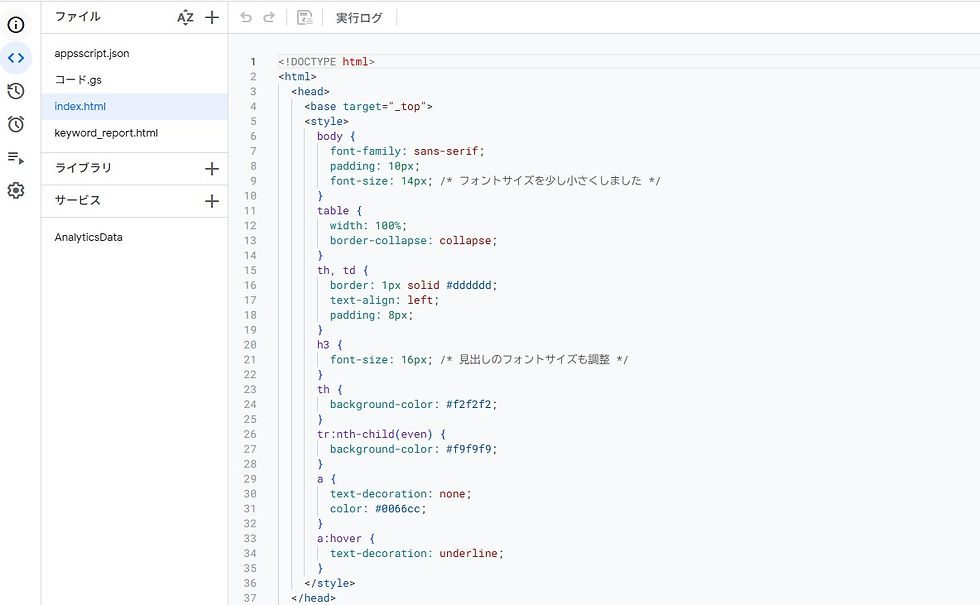This screenshot has width=980, height=605.
Task: Open コード.gs file
Action: pyautogui.click(x=78, y=80)
